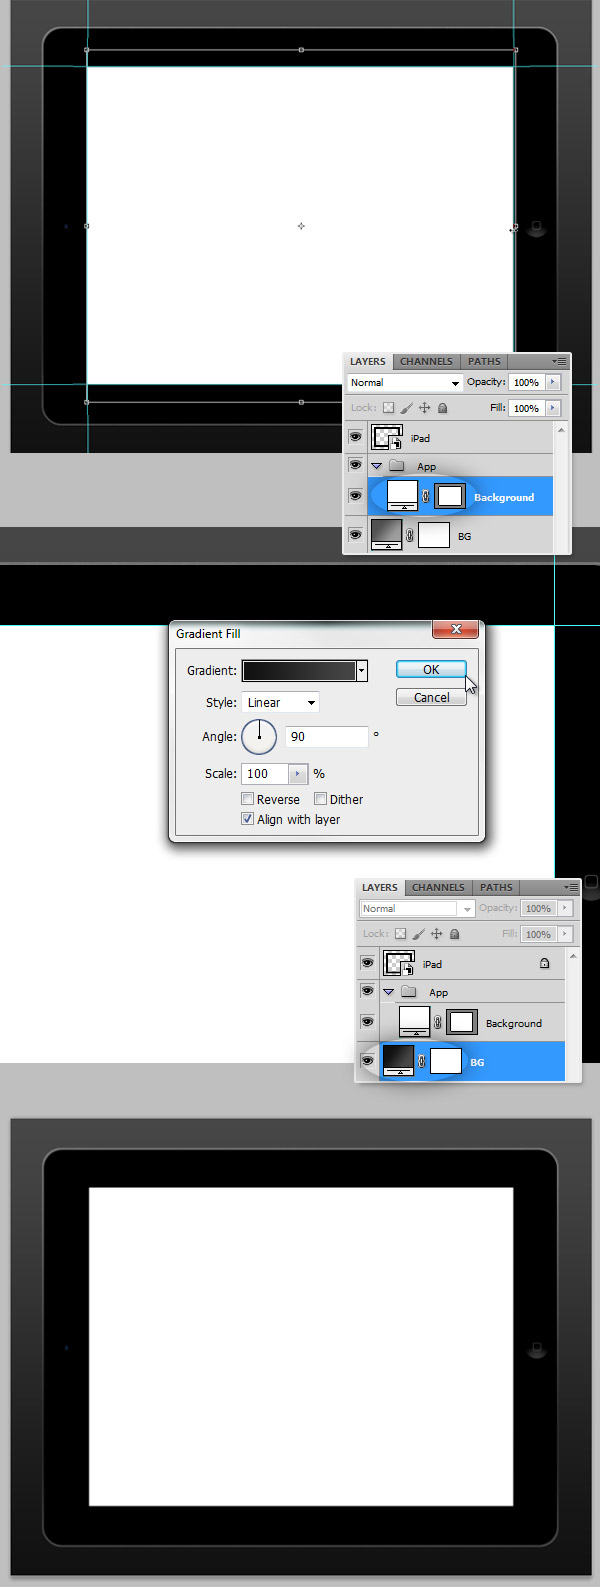Viewport: 600px width, 1587px height.
Task: Open Fill slider arrow in upper Layers panel
Action: pyautogui.click(x=553, y=408)
